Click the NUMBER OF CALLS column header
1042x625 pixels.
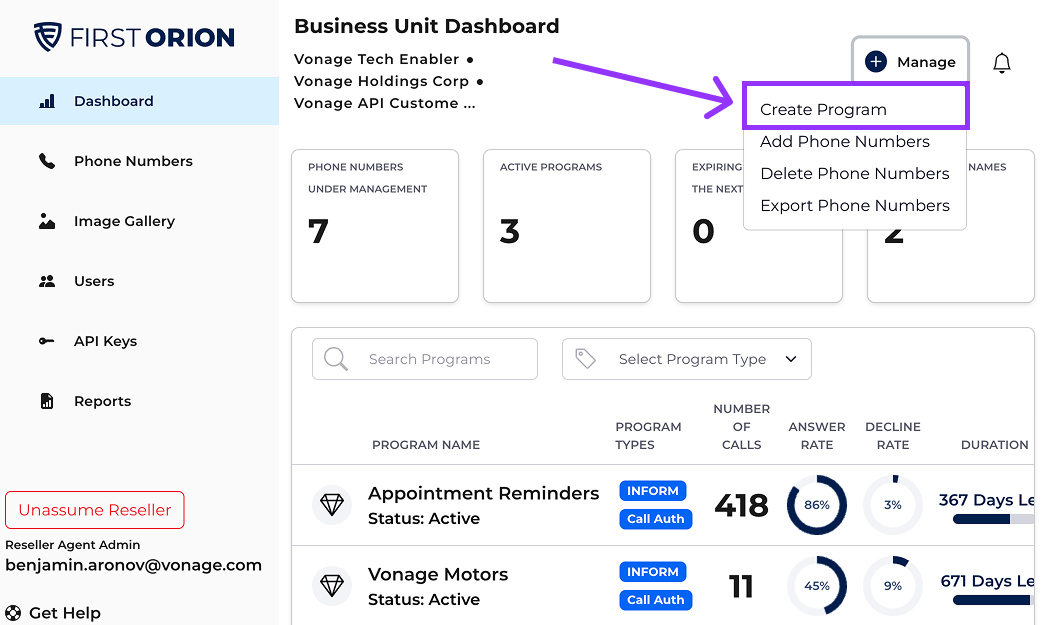pyautogui.click(x=742, y=427)
